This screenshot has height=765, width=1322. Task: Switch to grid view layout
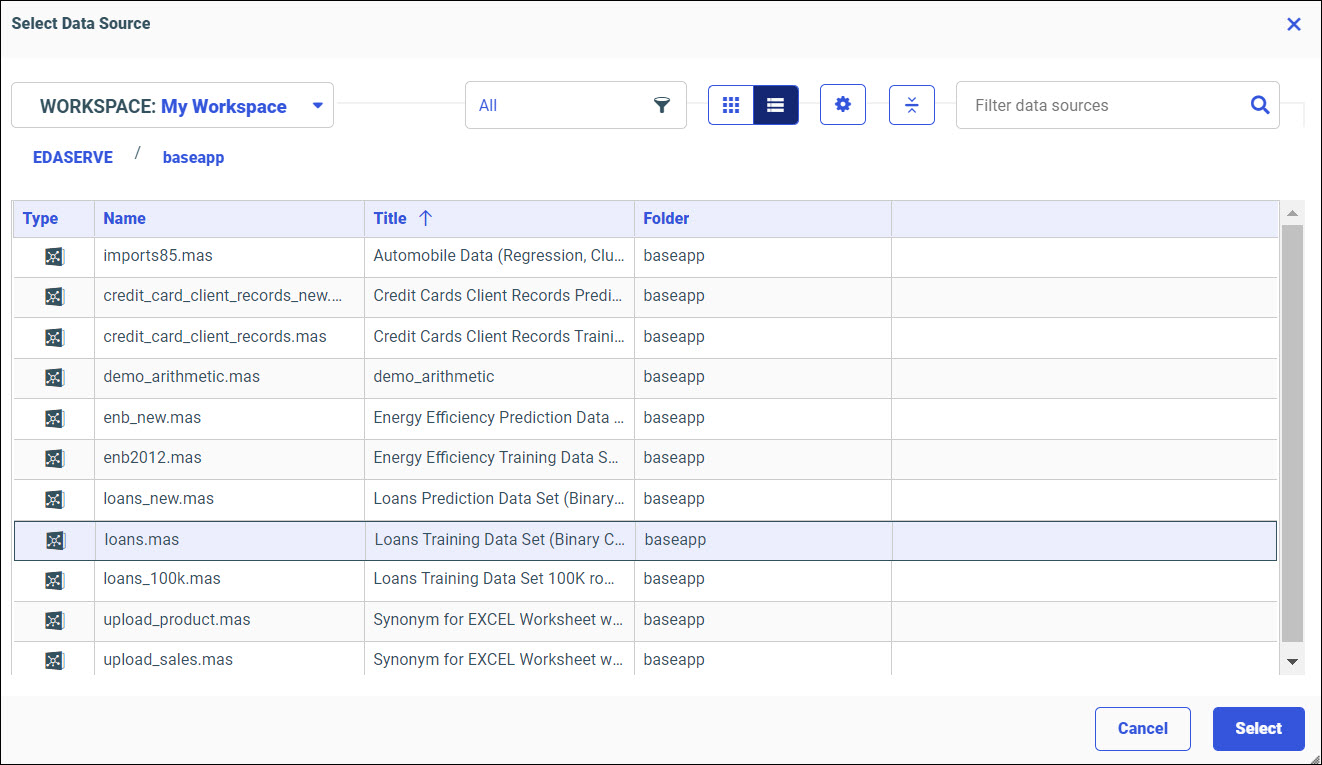click(x=731, y=104)
